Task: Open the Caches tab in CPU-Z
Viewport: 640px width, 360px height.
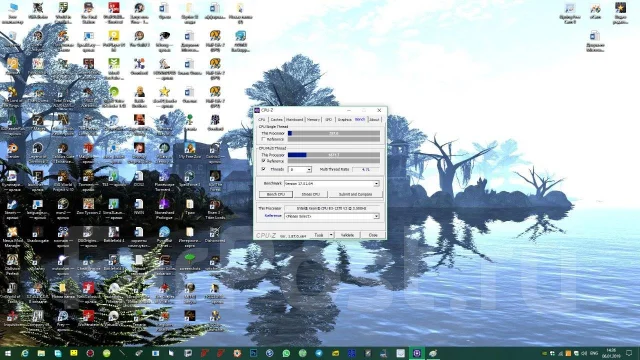Action: pyautogui.click(x=276, y=120)
